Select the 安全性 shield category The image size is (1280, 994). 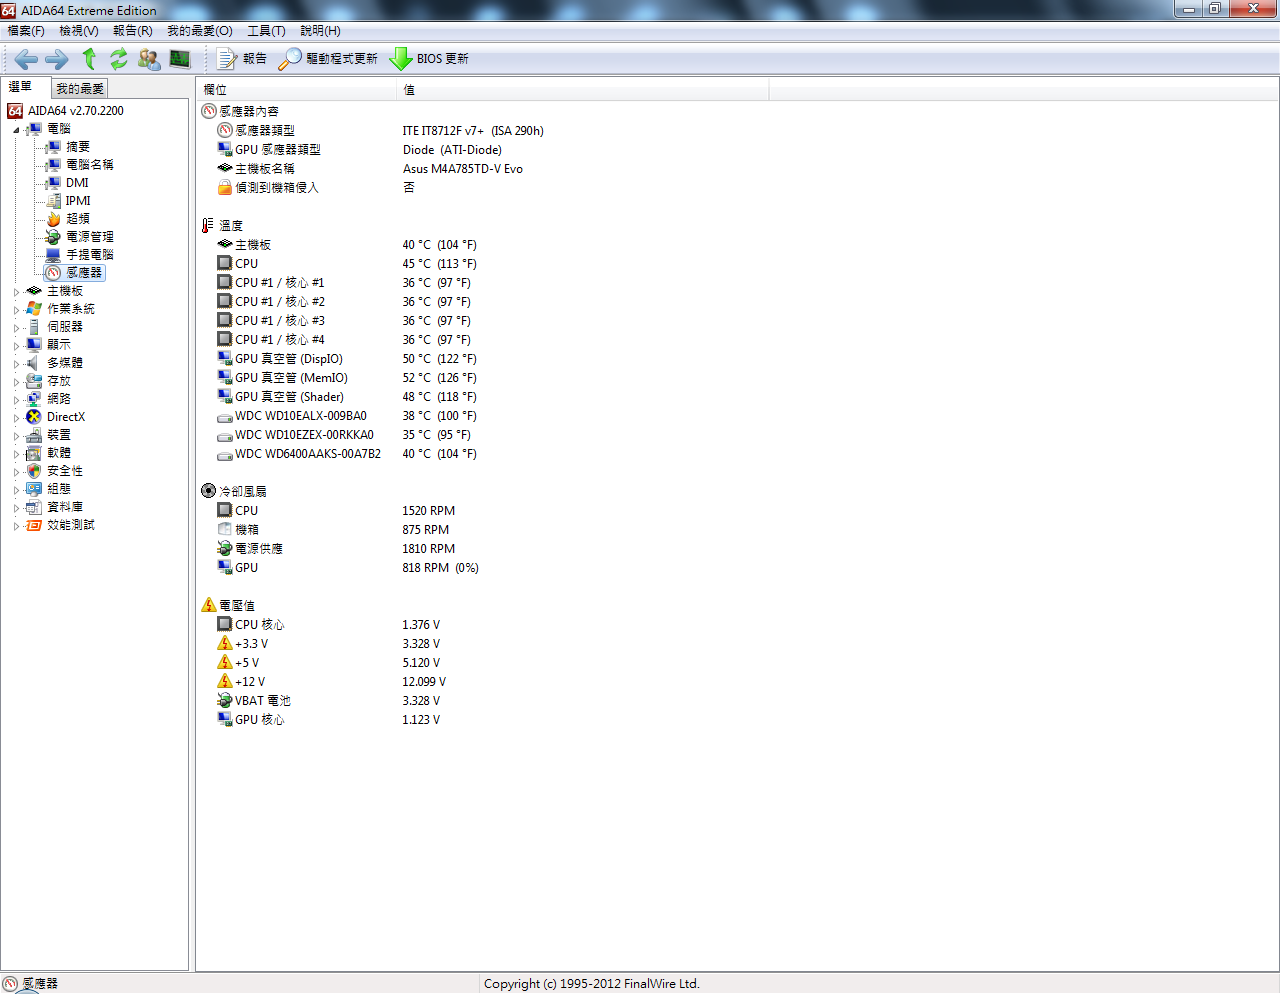pyautogui.click(x=65, y=471)
